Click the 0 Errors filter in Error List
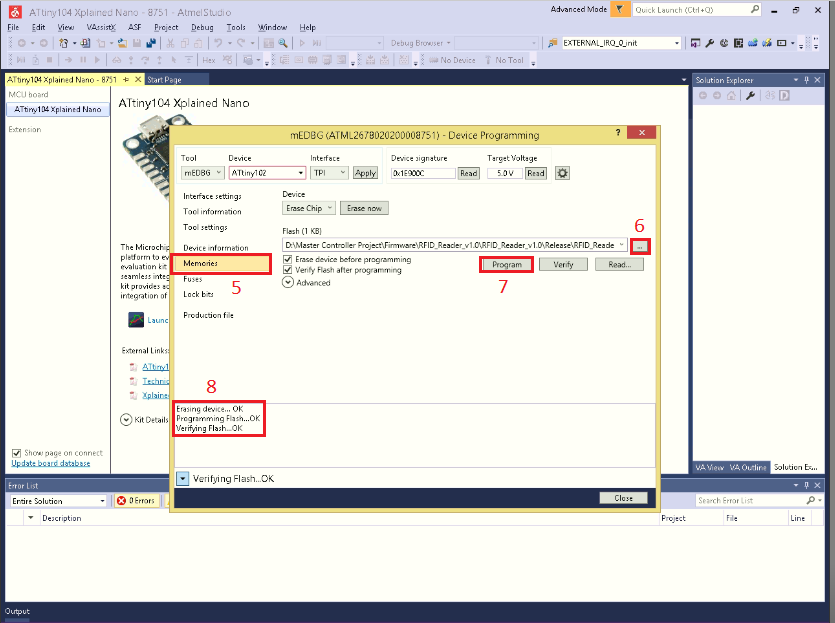Viewport: 835px width, 623px height. click(x=136, y=500)
